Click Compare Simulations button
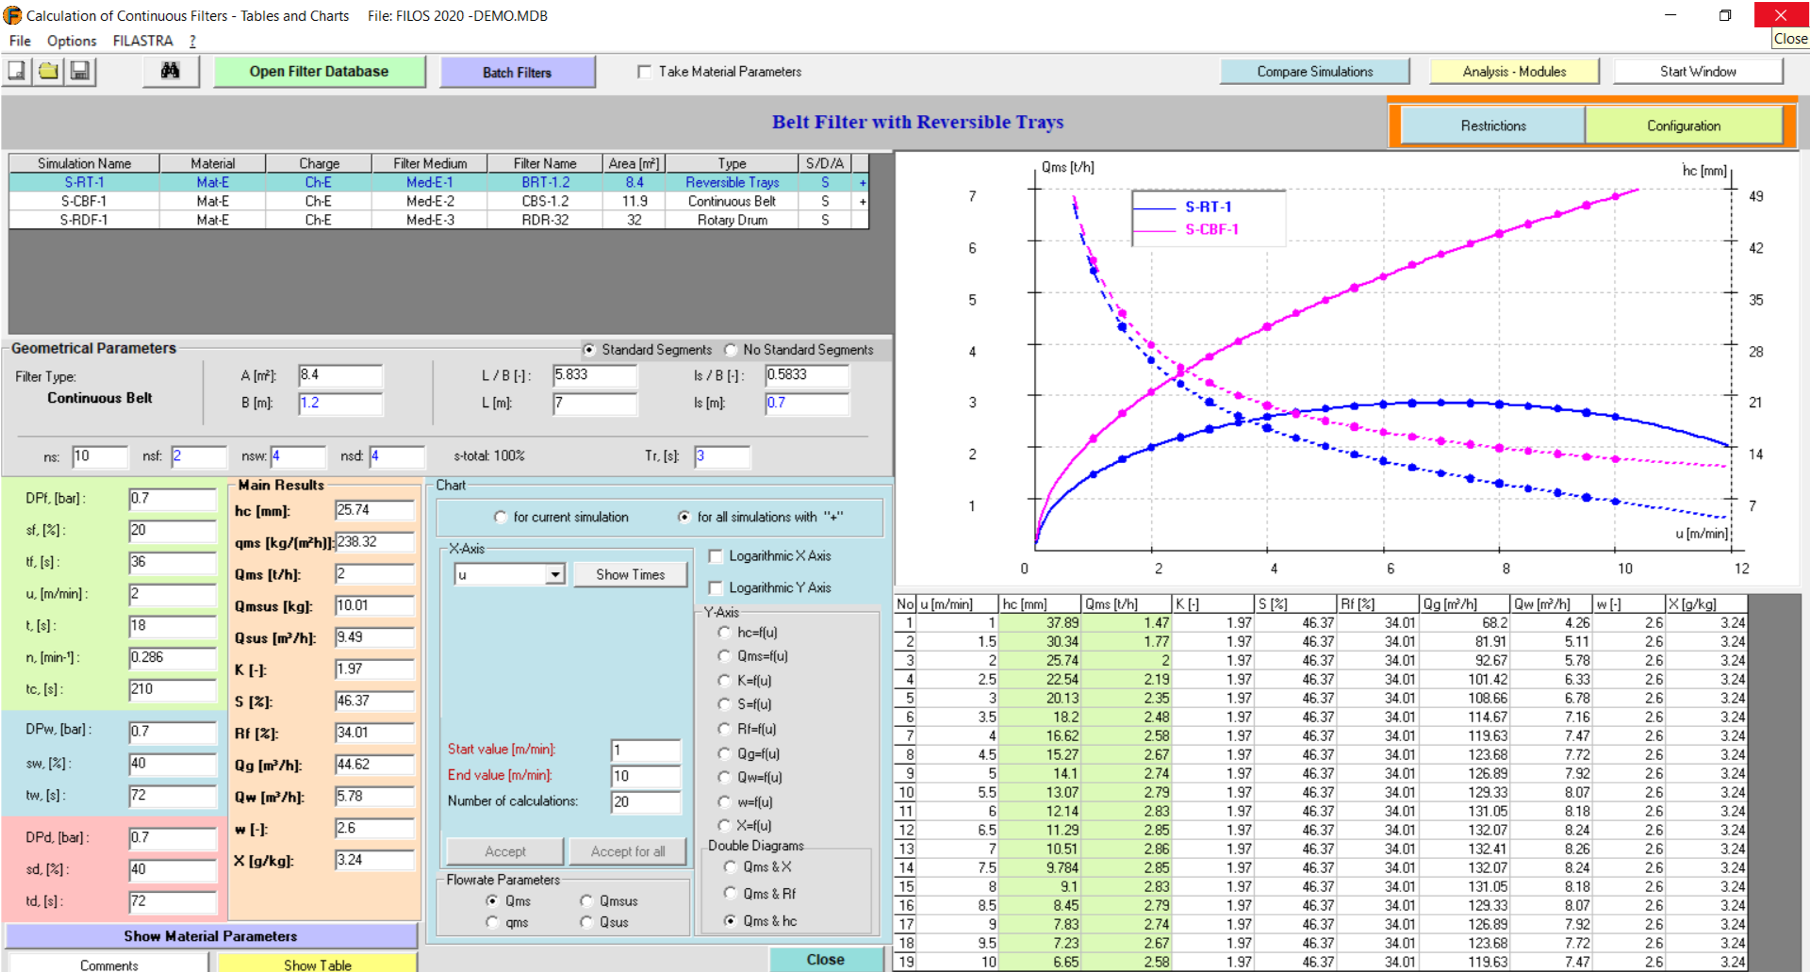 click(x=1314, y=71)
